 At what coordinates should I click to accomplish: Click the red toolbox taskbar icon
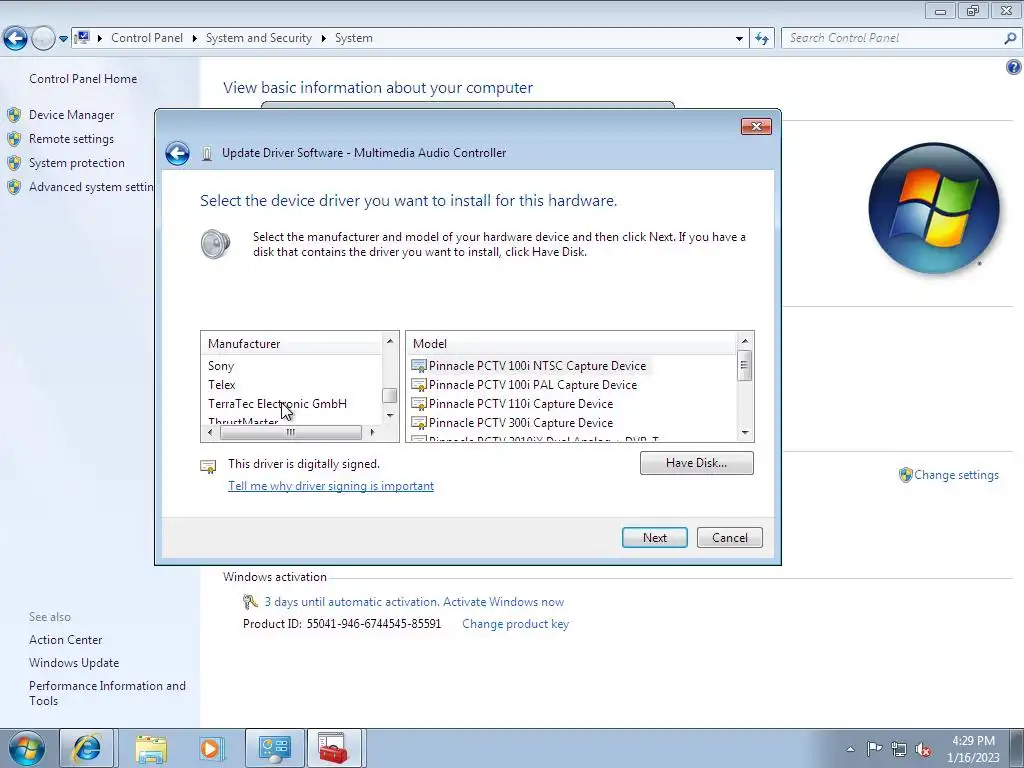[334, 748]
